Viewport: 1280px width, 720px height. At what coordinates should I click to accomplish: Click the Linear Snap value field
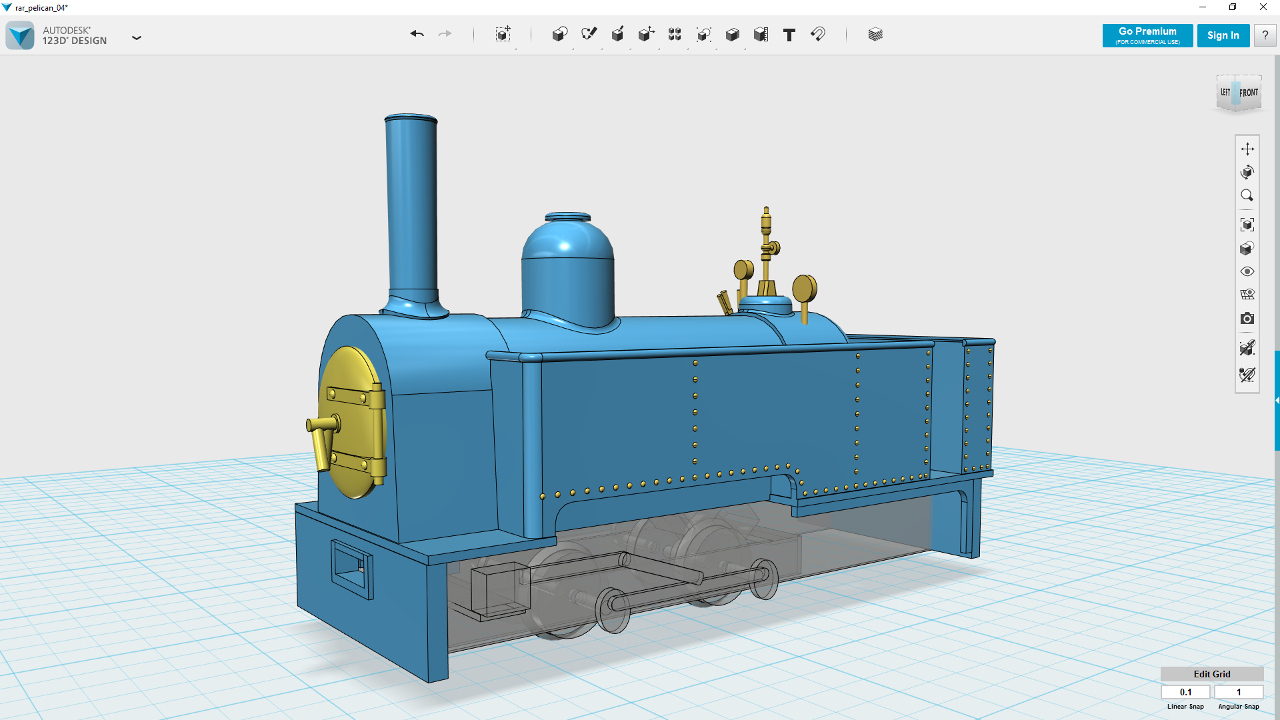tap(1186, 692)
